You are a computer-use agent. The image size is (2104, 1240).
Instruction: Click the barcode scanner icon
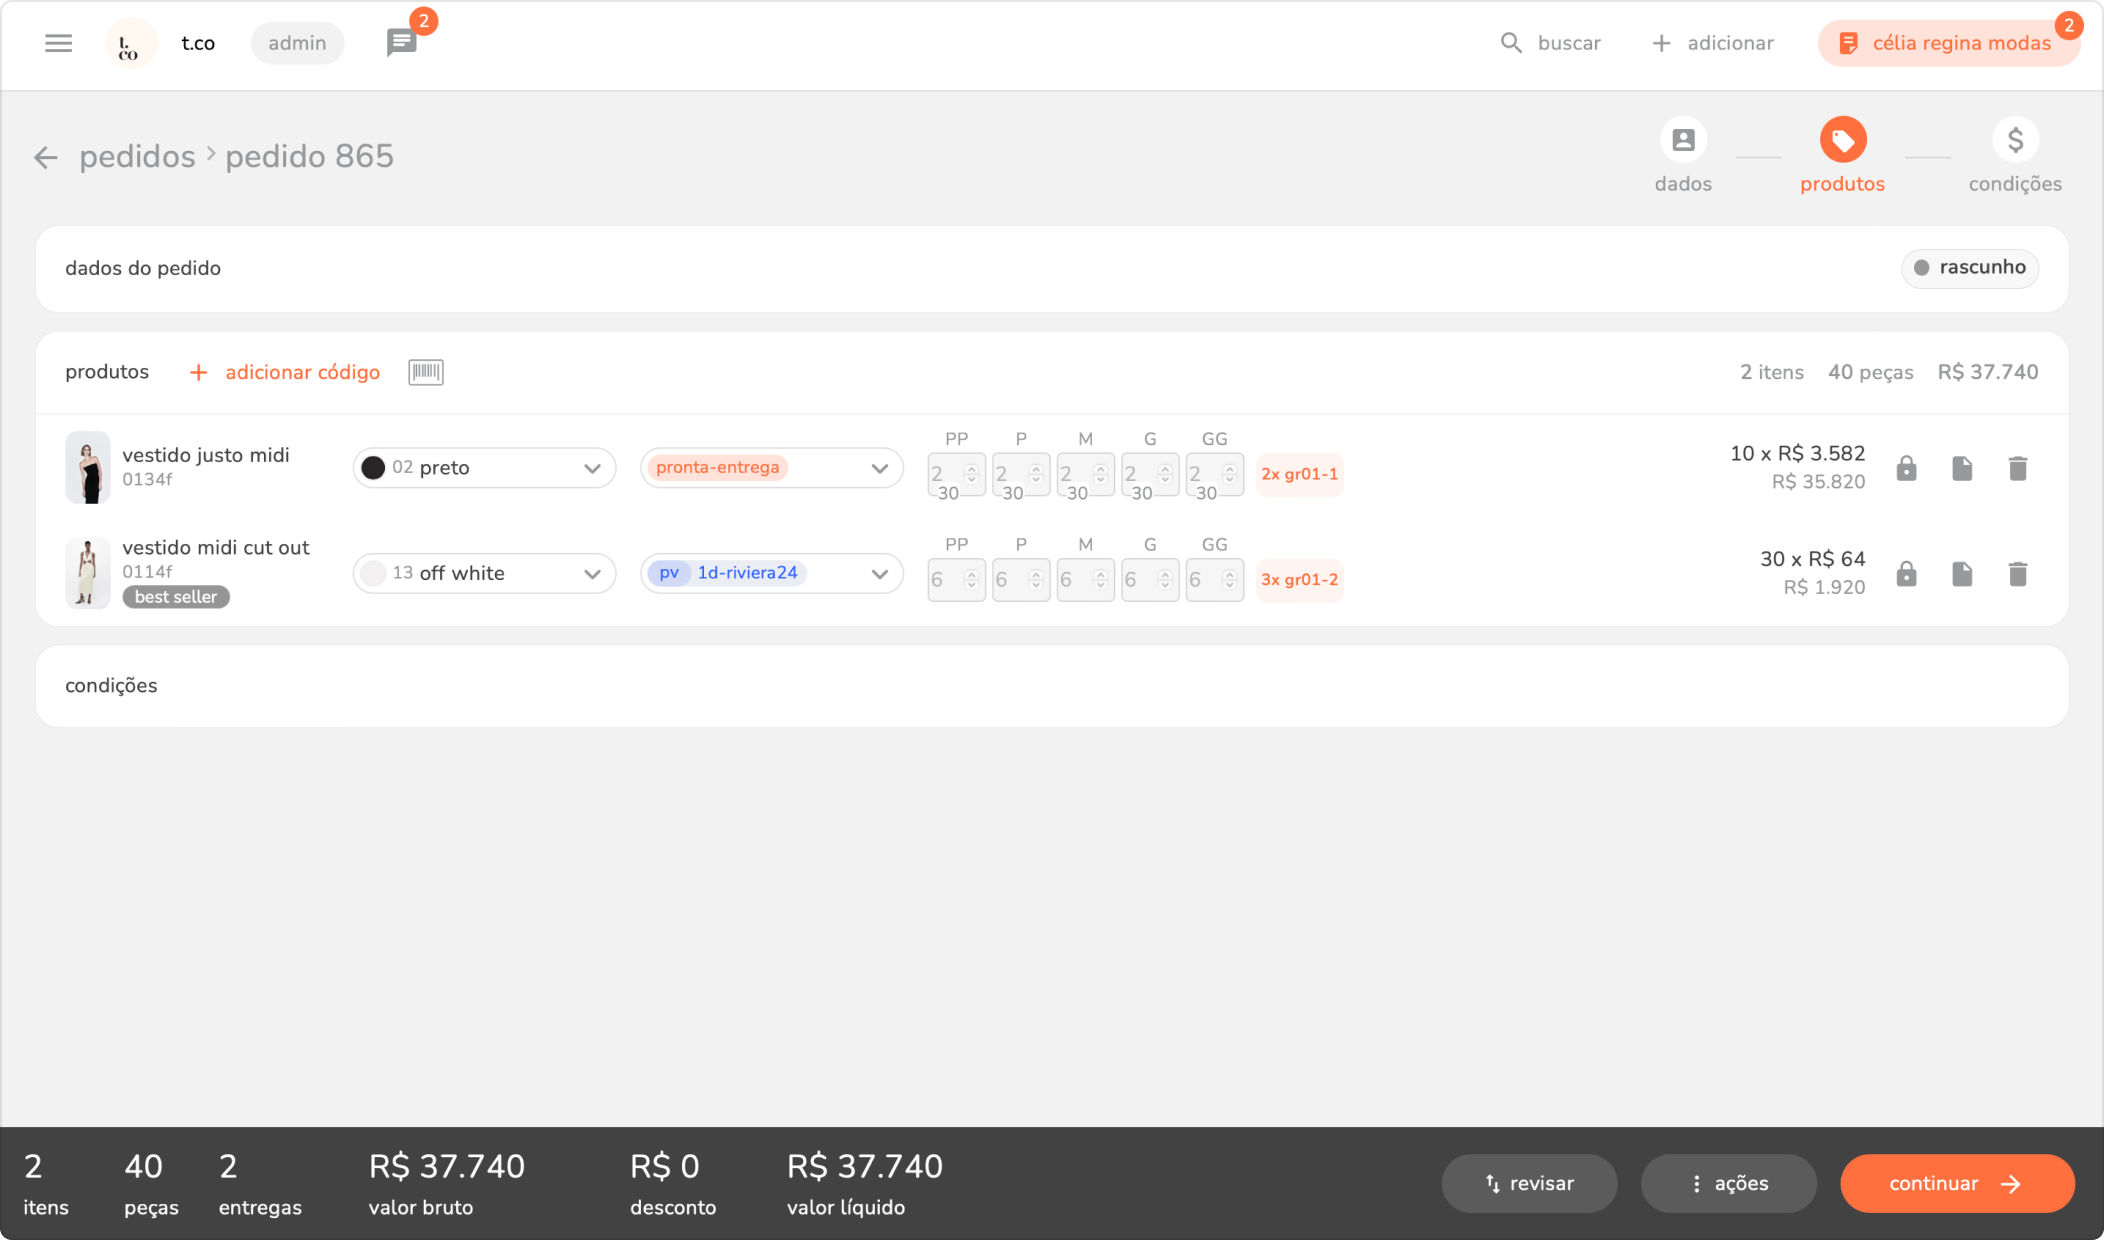[425, 372]
